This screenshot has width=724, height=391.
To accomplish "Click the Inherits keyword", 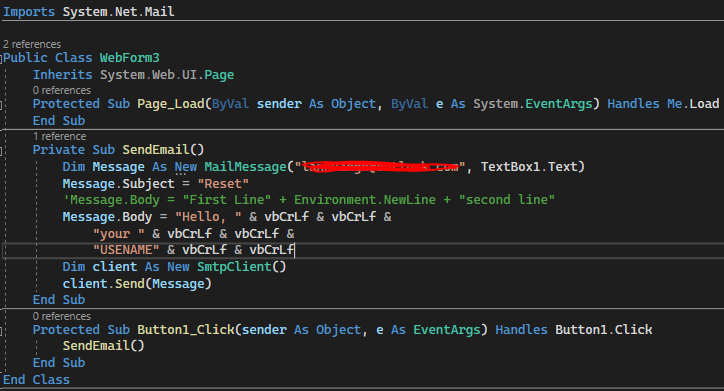I will pyautogui.click(x=62, y=75).
